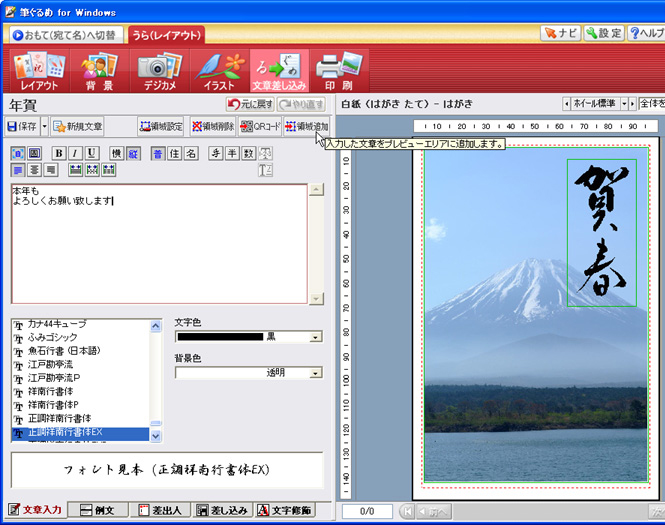Click the 領域削除 (Delete region) button
The image size is (665, 525).
pos(212,127)
